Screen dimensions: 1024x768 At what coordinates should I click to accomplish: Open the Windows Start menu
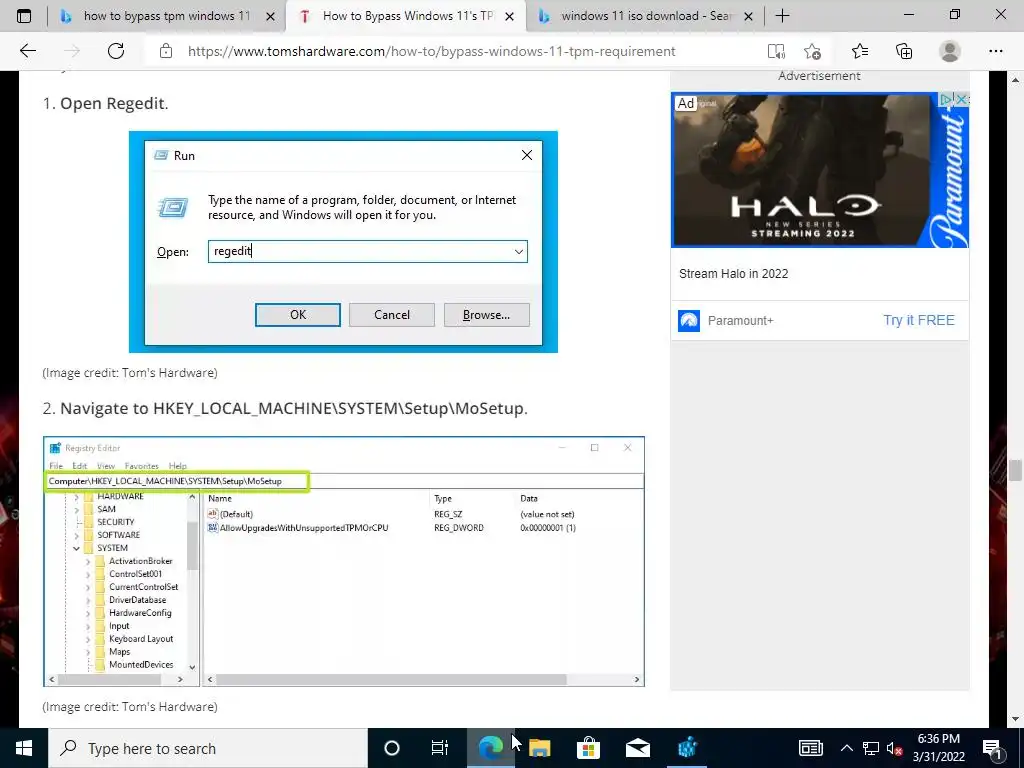tap(24, 748)
